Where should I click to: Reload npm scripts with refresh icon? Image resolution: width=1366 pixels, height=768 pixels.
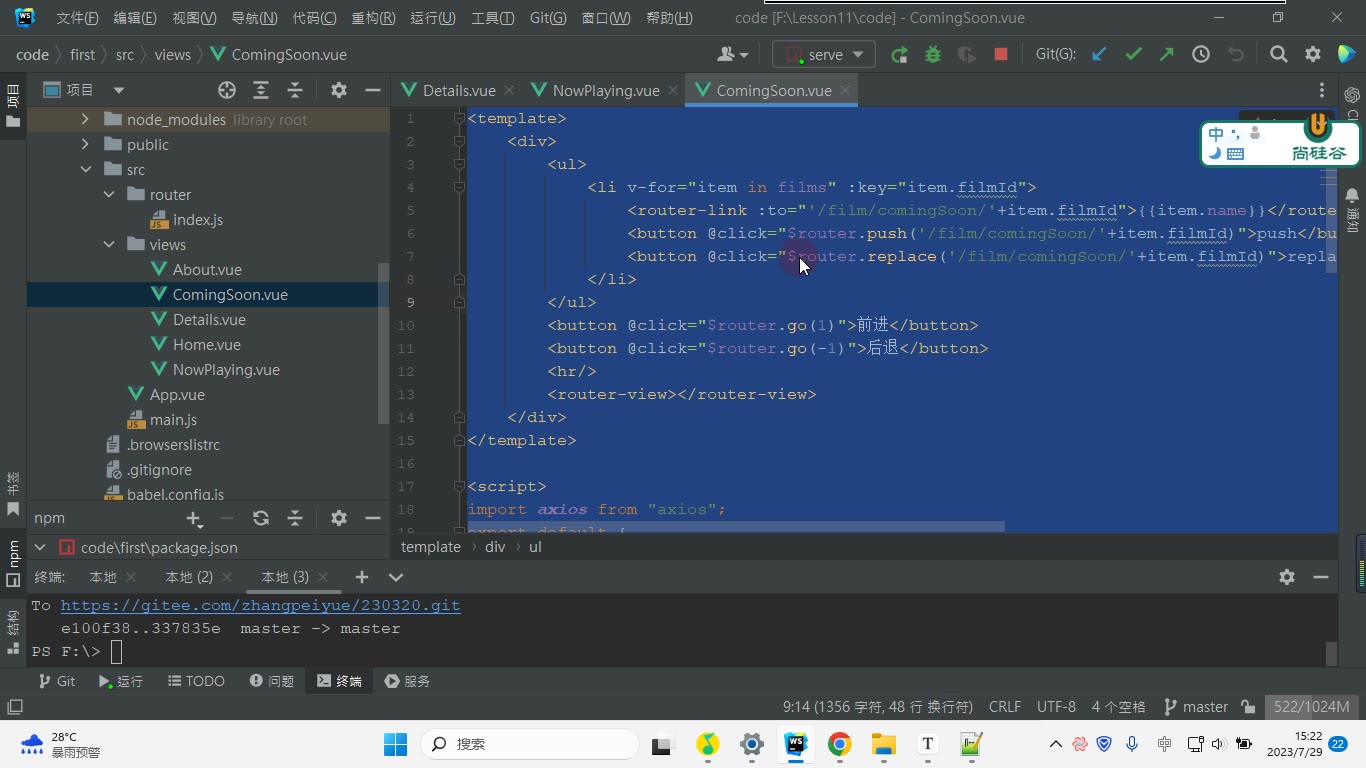tap(261, 518)
